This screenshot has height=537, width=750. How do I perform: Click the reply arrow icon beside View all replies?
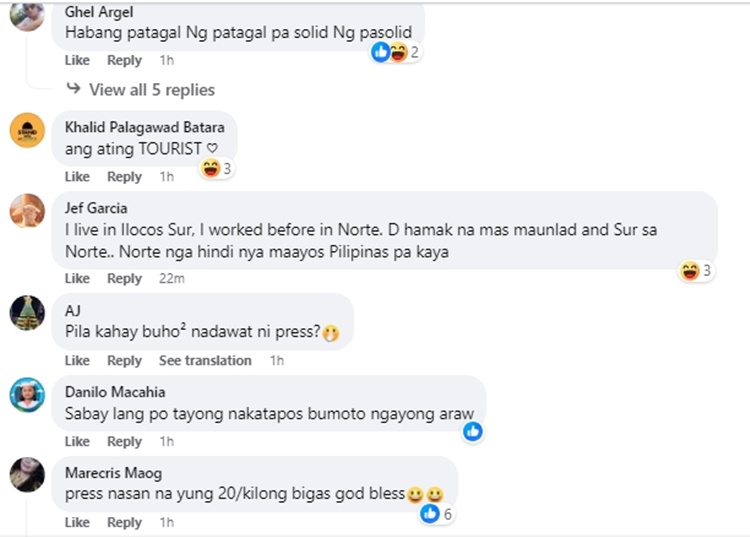73,88
